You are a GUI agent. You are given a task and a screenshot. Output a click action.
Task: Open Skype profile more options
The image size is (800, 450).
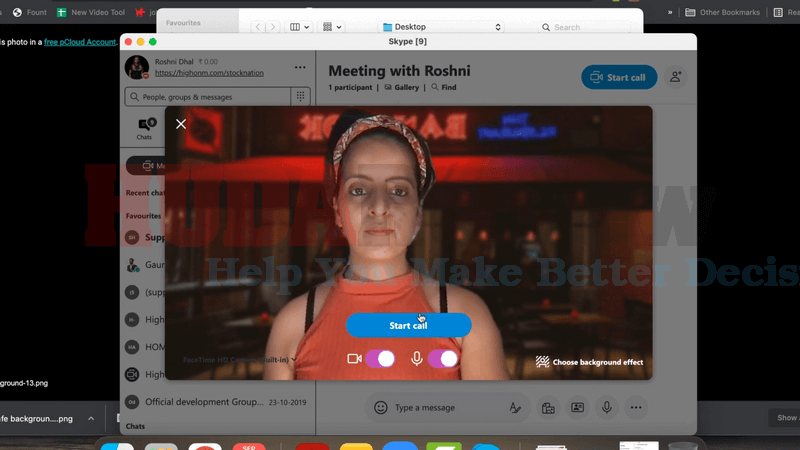click(300, 67)
